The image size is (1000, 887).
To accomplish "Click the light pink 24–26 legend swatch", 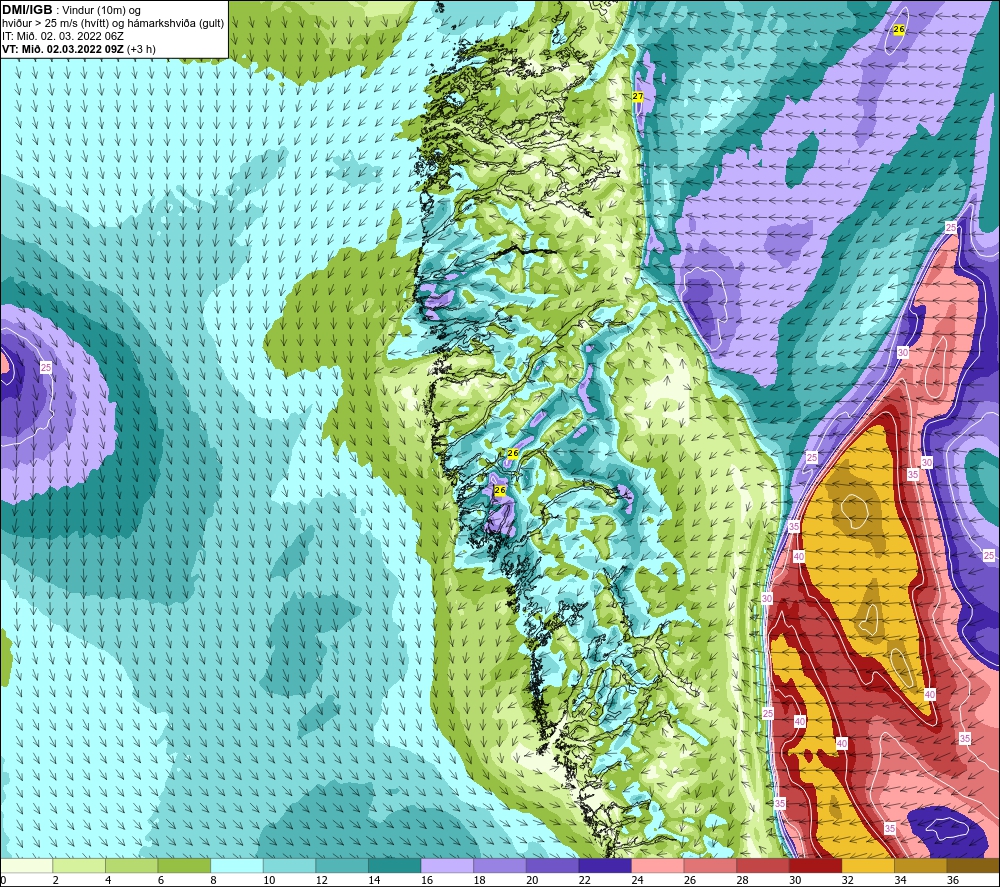I will point(658,865).
